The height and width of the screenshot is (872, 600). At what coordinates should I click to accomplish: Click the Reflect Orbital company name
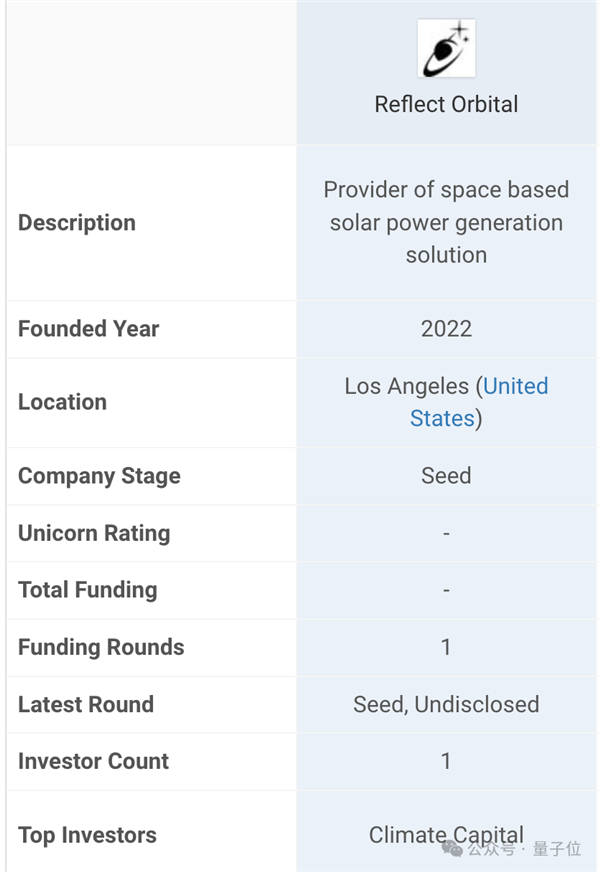point(446,104)
